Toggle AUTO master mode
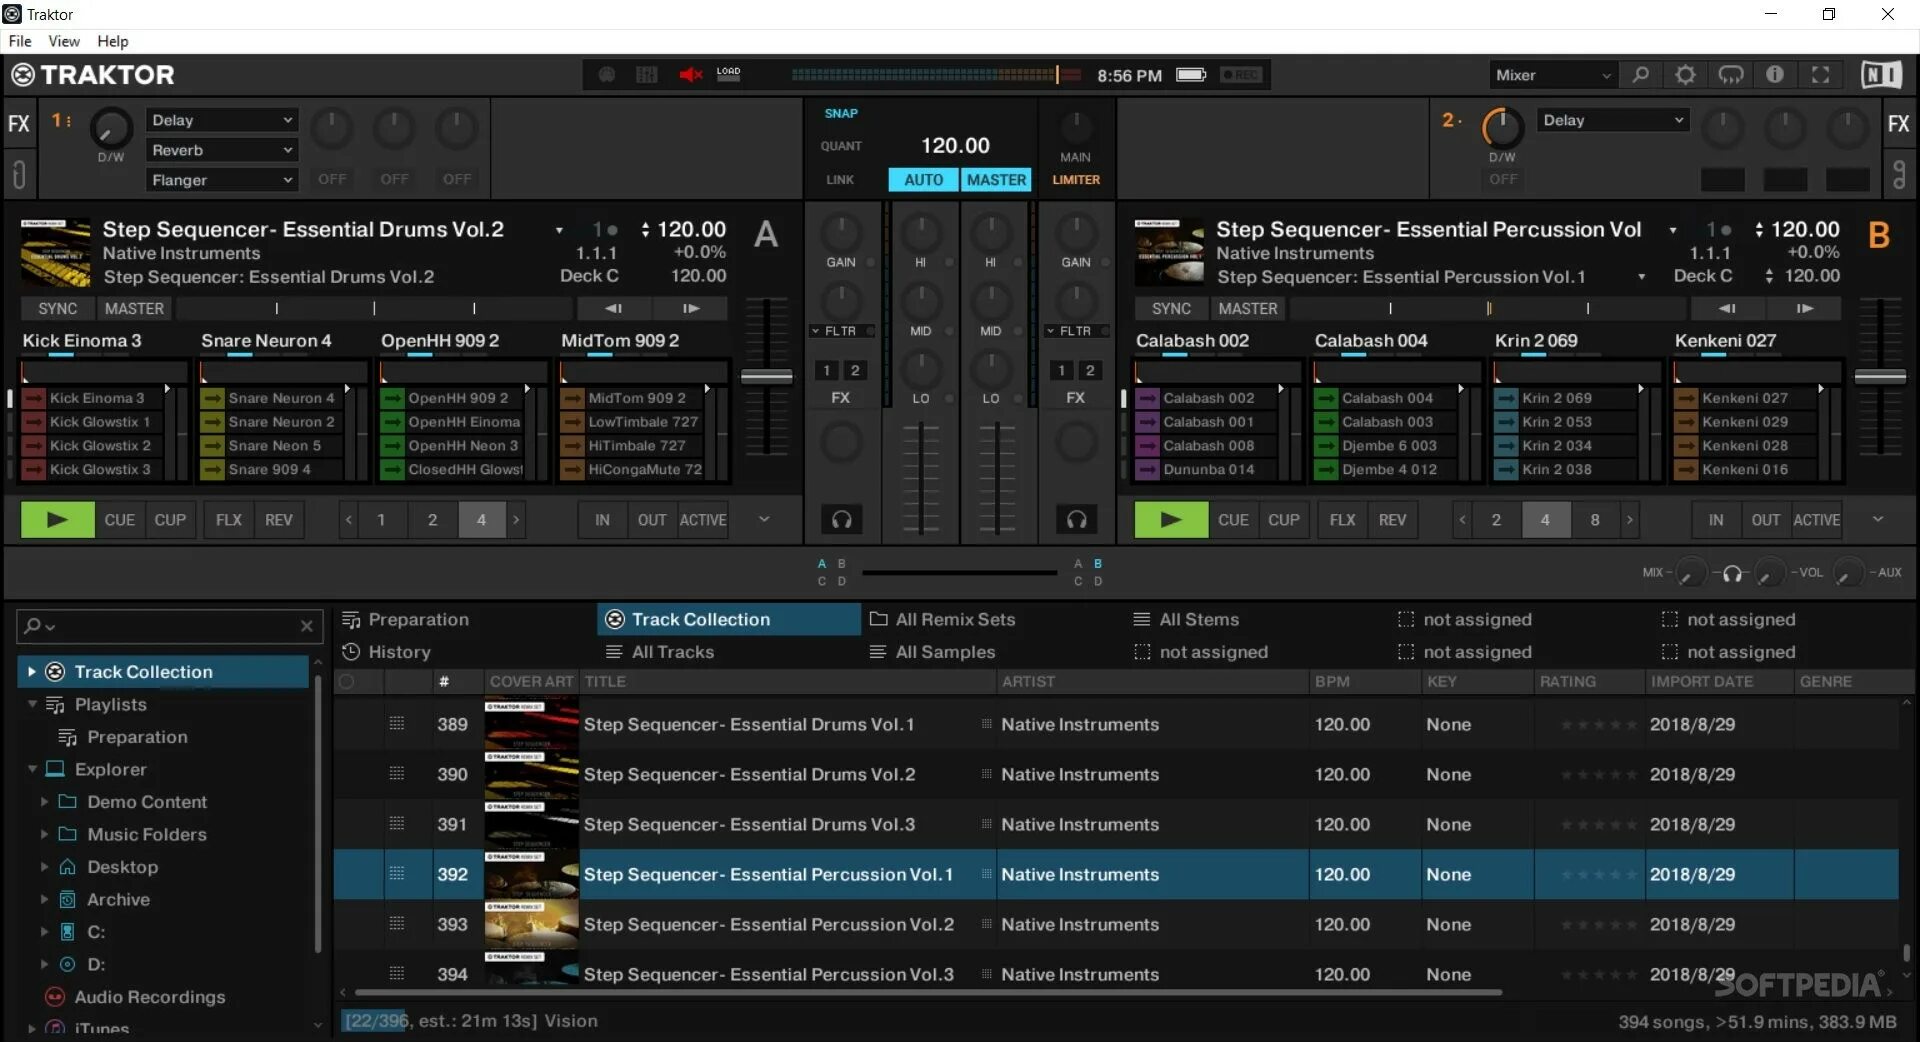The width and height of the screenshot is (1920, 1042). tap(923, 180)
